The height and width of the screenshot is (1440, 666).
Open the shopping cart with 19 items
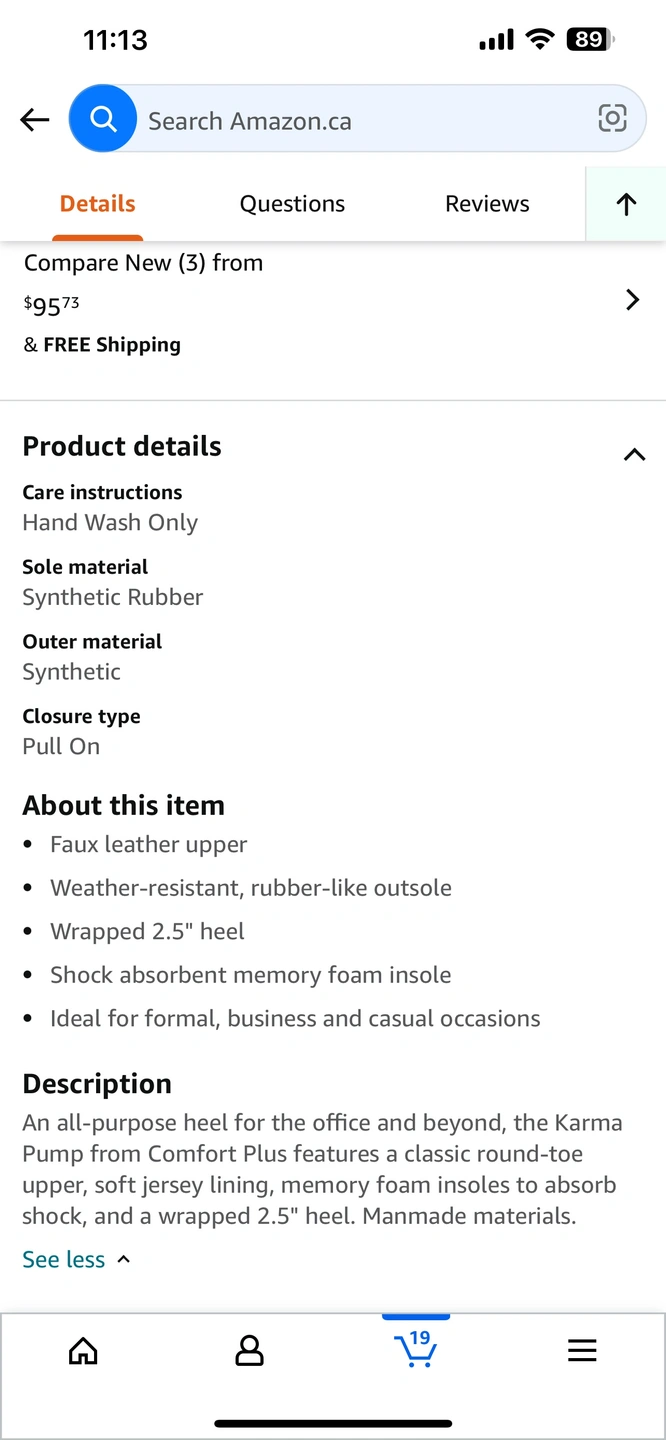click(416, 1349)
